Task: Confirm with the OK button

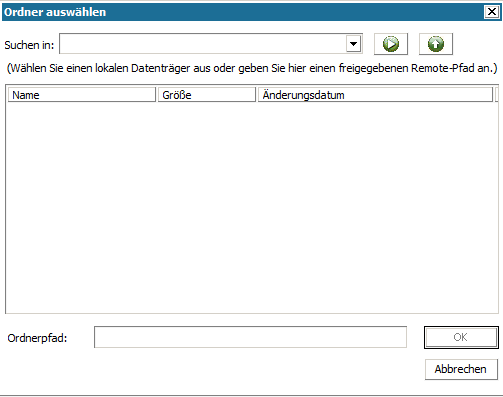Action: coord(461,337)
